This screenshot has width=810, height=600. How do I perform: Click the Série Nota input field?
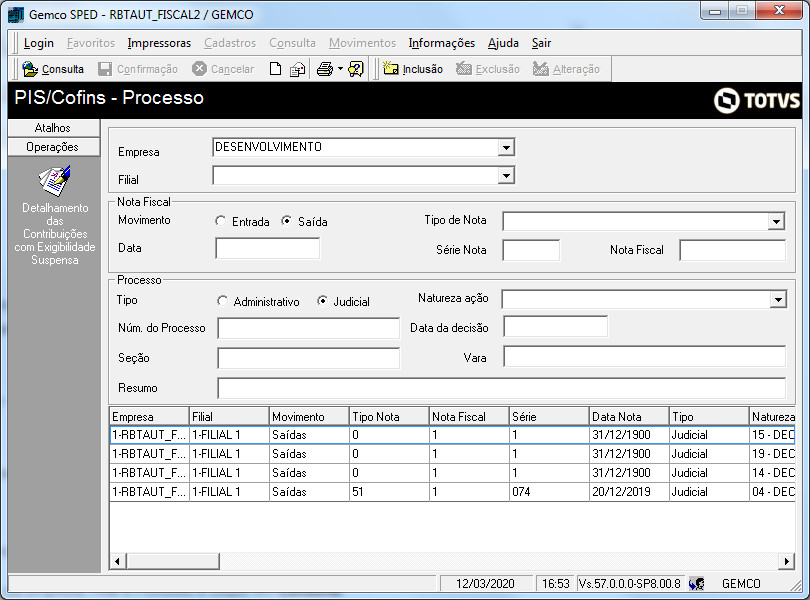[531, 250]
